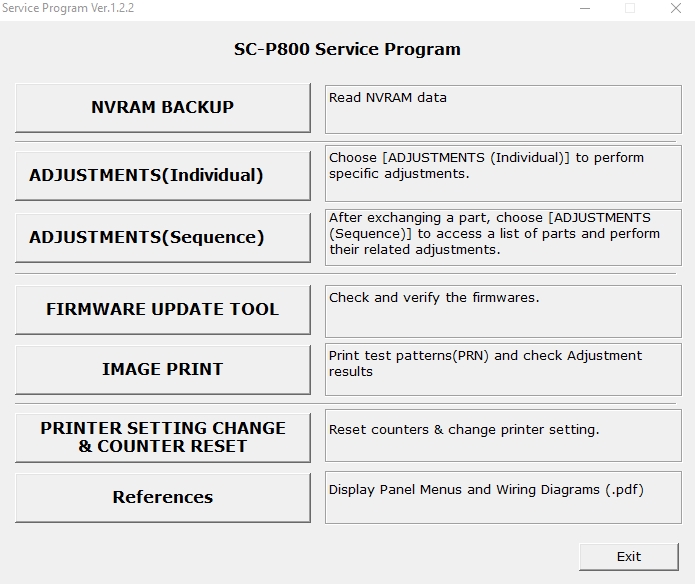Click the 'Service Program Ver.1.2.2' title bar text

[x=68, y=8]
